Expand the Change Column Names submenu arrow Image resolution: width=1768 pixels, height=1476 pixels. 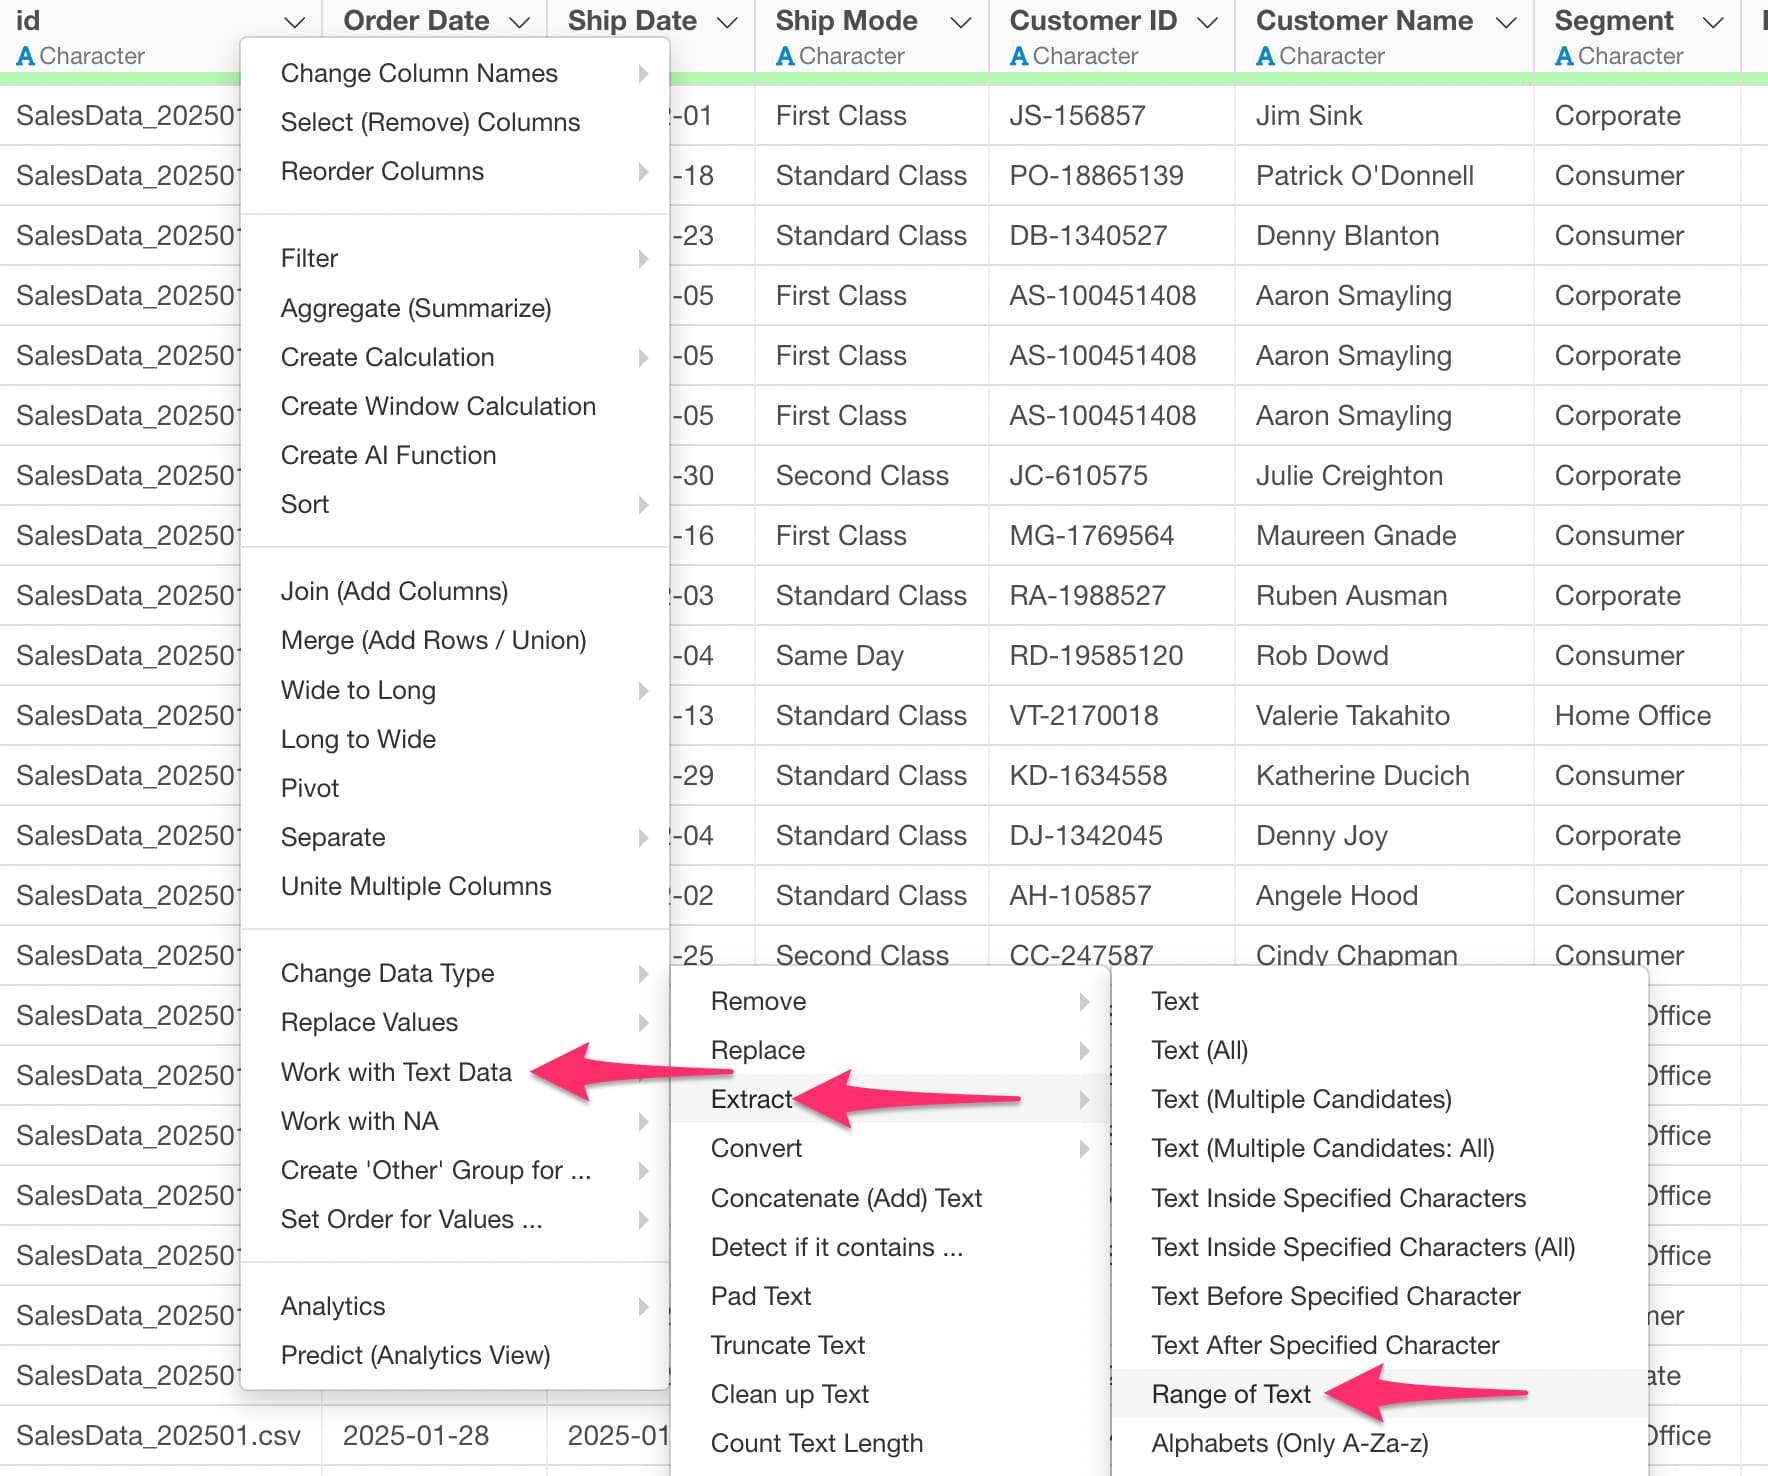pyautogui.click(x=643, y=74)
